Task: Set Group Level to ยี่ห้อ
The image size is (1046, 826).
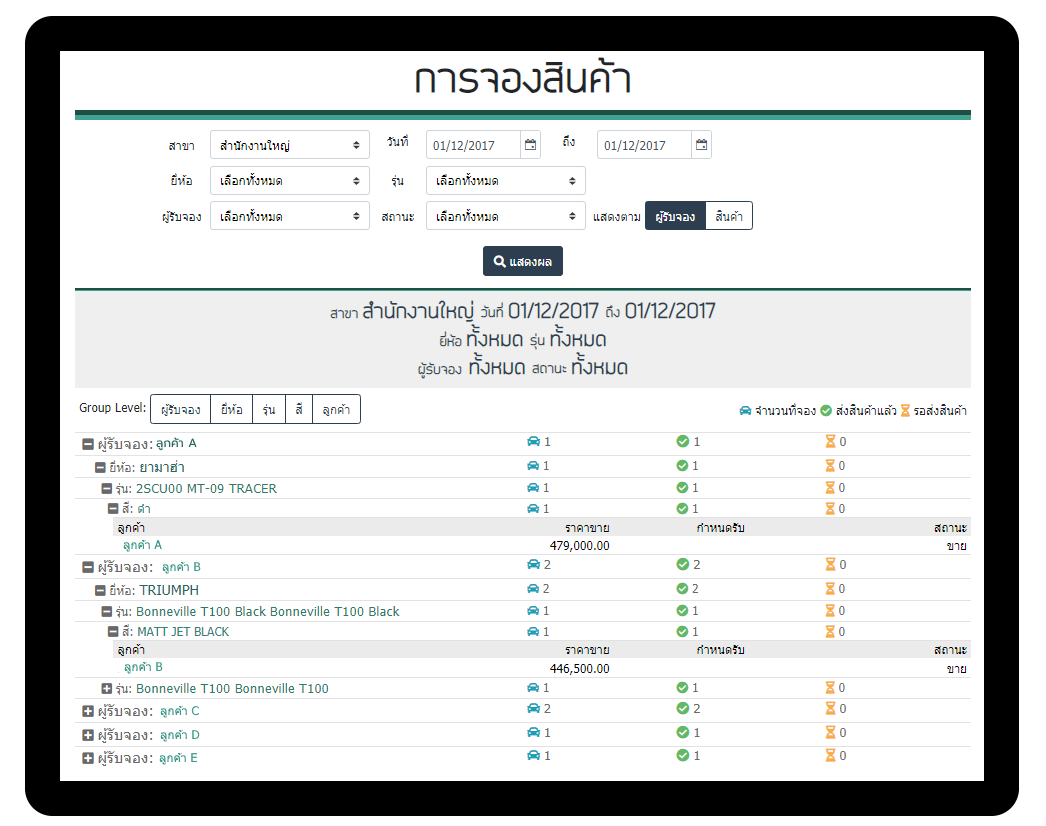Action: (x=231, y=409)
